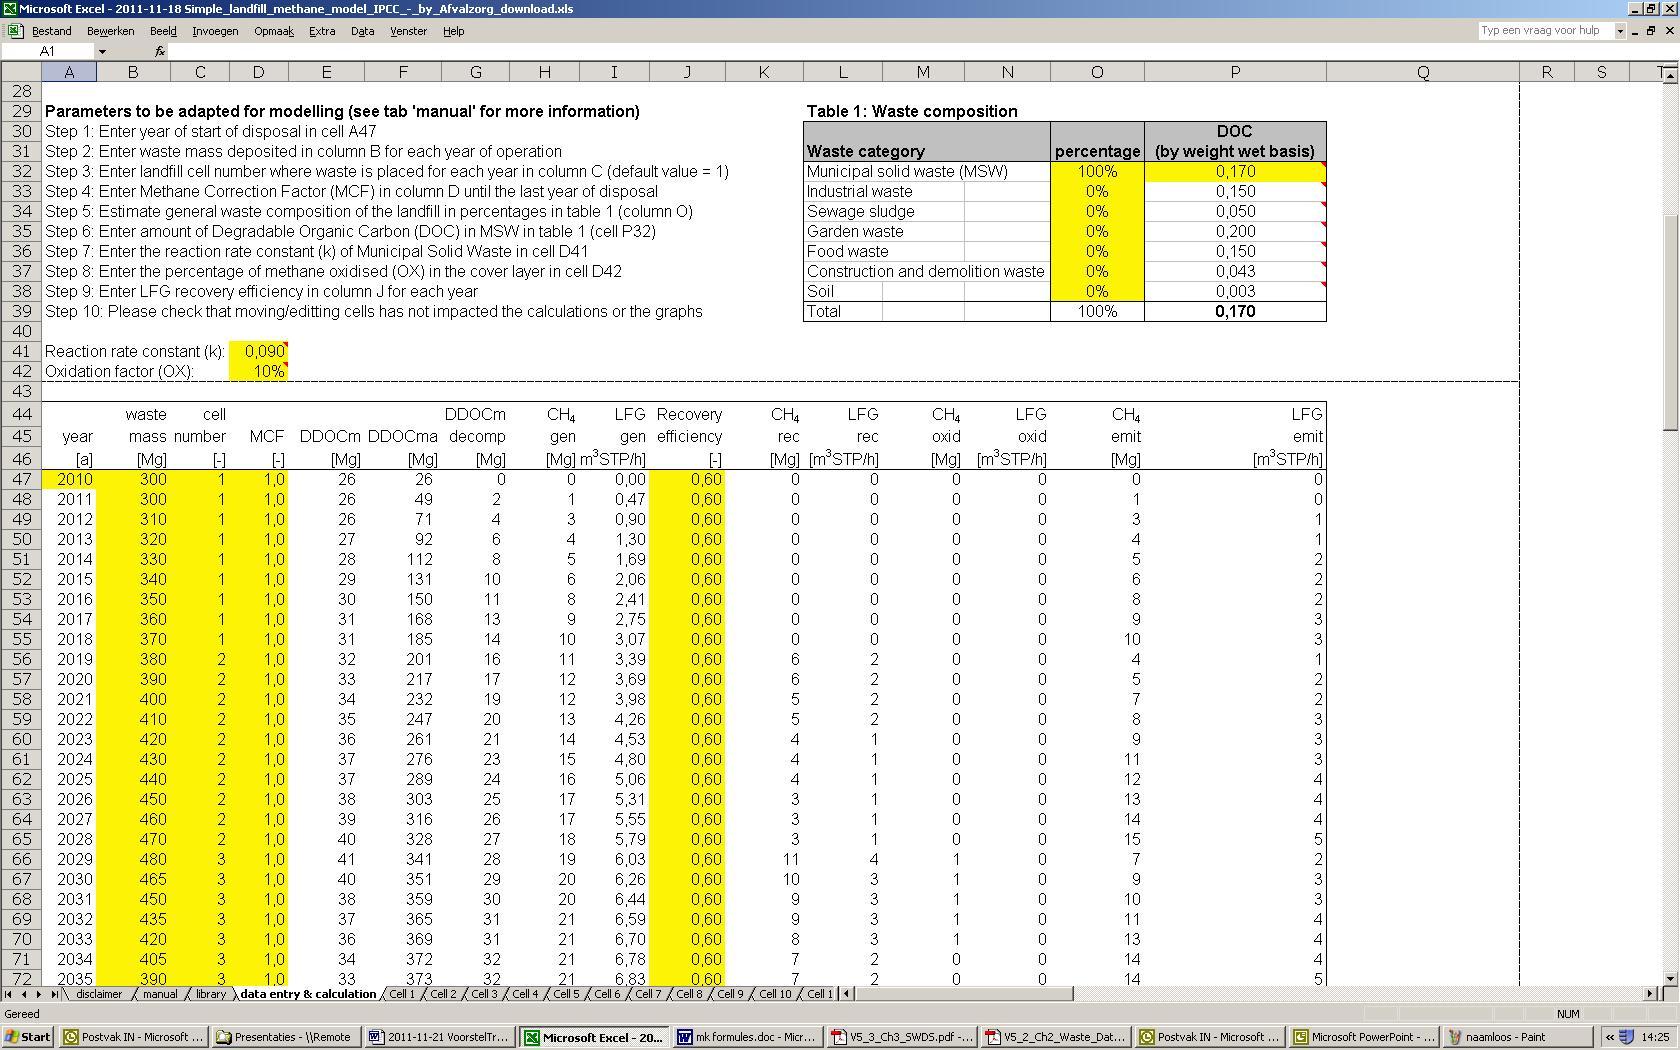Open Presentaties Remote folder taskbar button
Screen dimensions: 1680x1050
point(285,1037)
